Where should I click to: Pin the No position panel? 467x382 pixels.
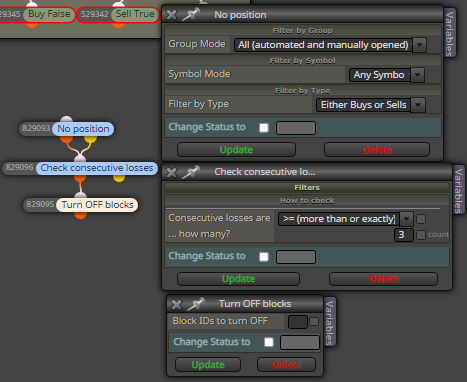tap(191, 14)
